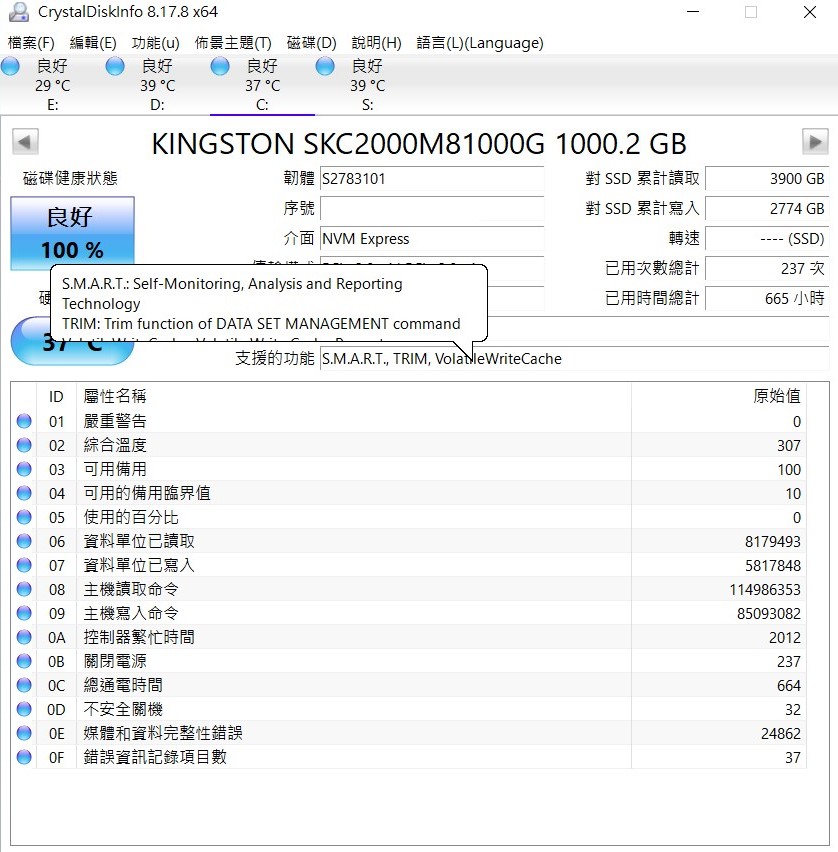This screenshot has width=838, height=852.
Task: Open the 功能(u) function menu
Action: 158,42
